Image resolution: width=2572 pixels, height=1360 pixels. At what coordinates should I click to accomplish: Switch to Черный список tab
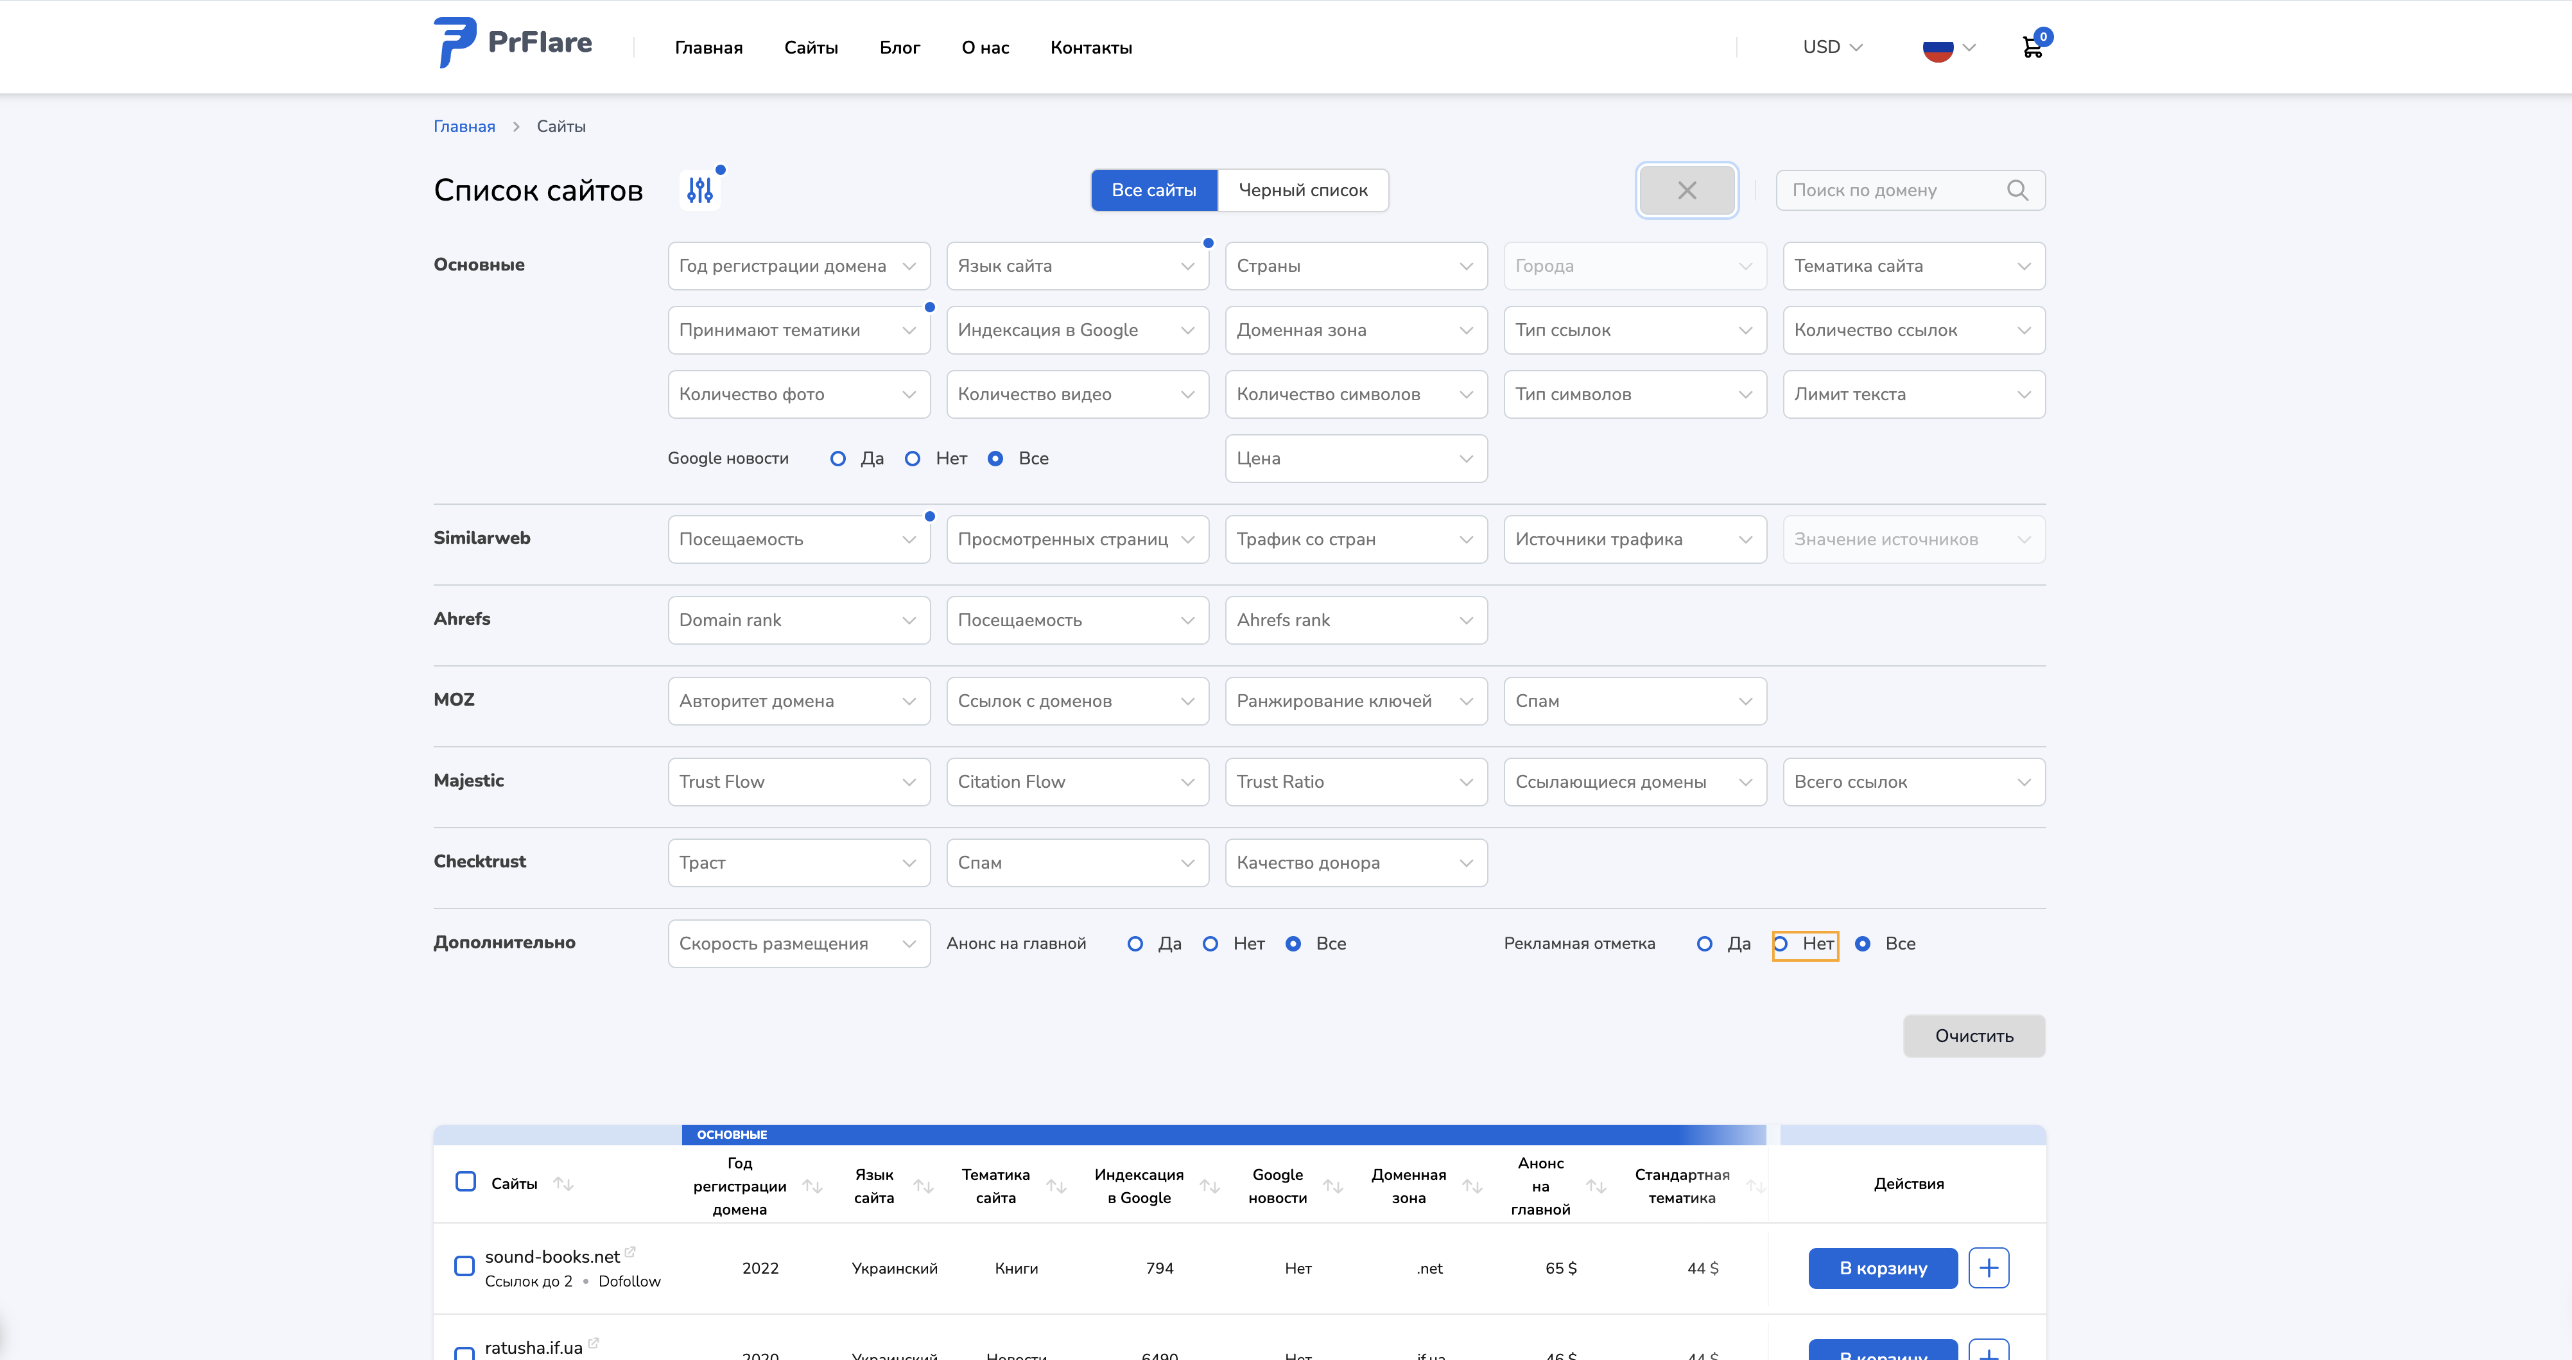coord(1303,190)
